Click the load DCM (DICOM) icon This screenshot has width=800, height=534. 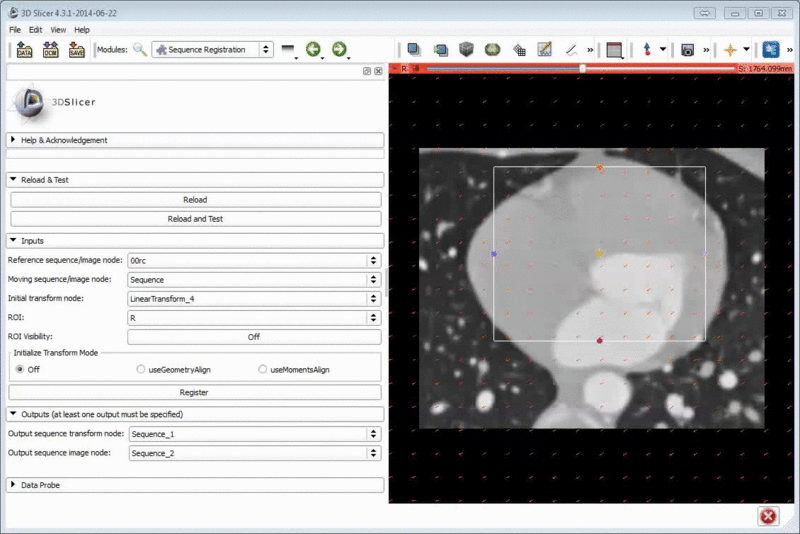[x=51, y=49]
